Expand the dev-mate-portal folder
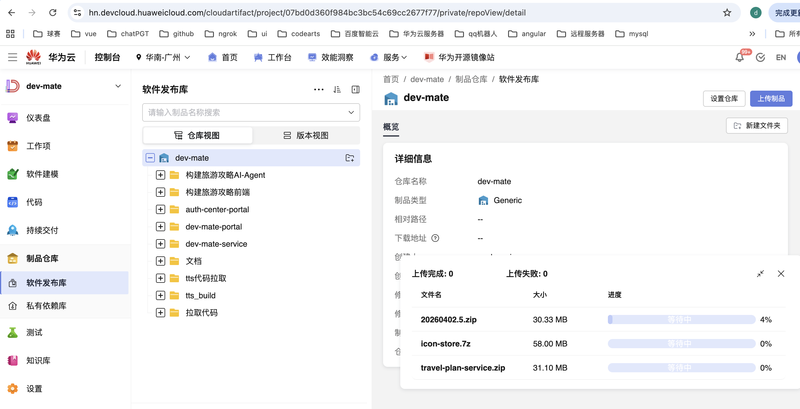Image resolution: width=800 pixels, height=409 pixels. point(160,226)
